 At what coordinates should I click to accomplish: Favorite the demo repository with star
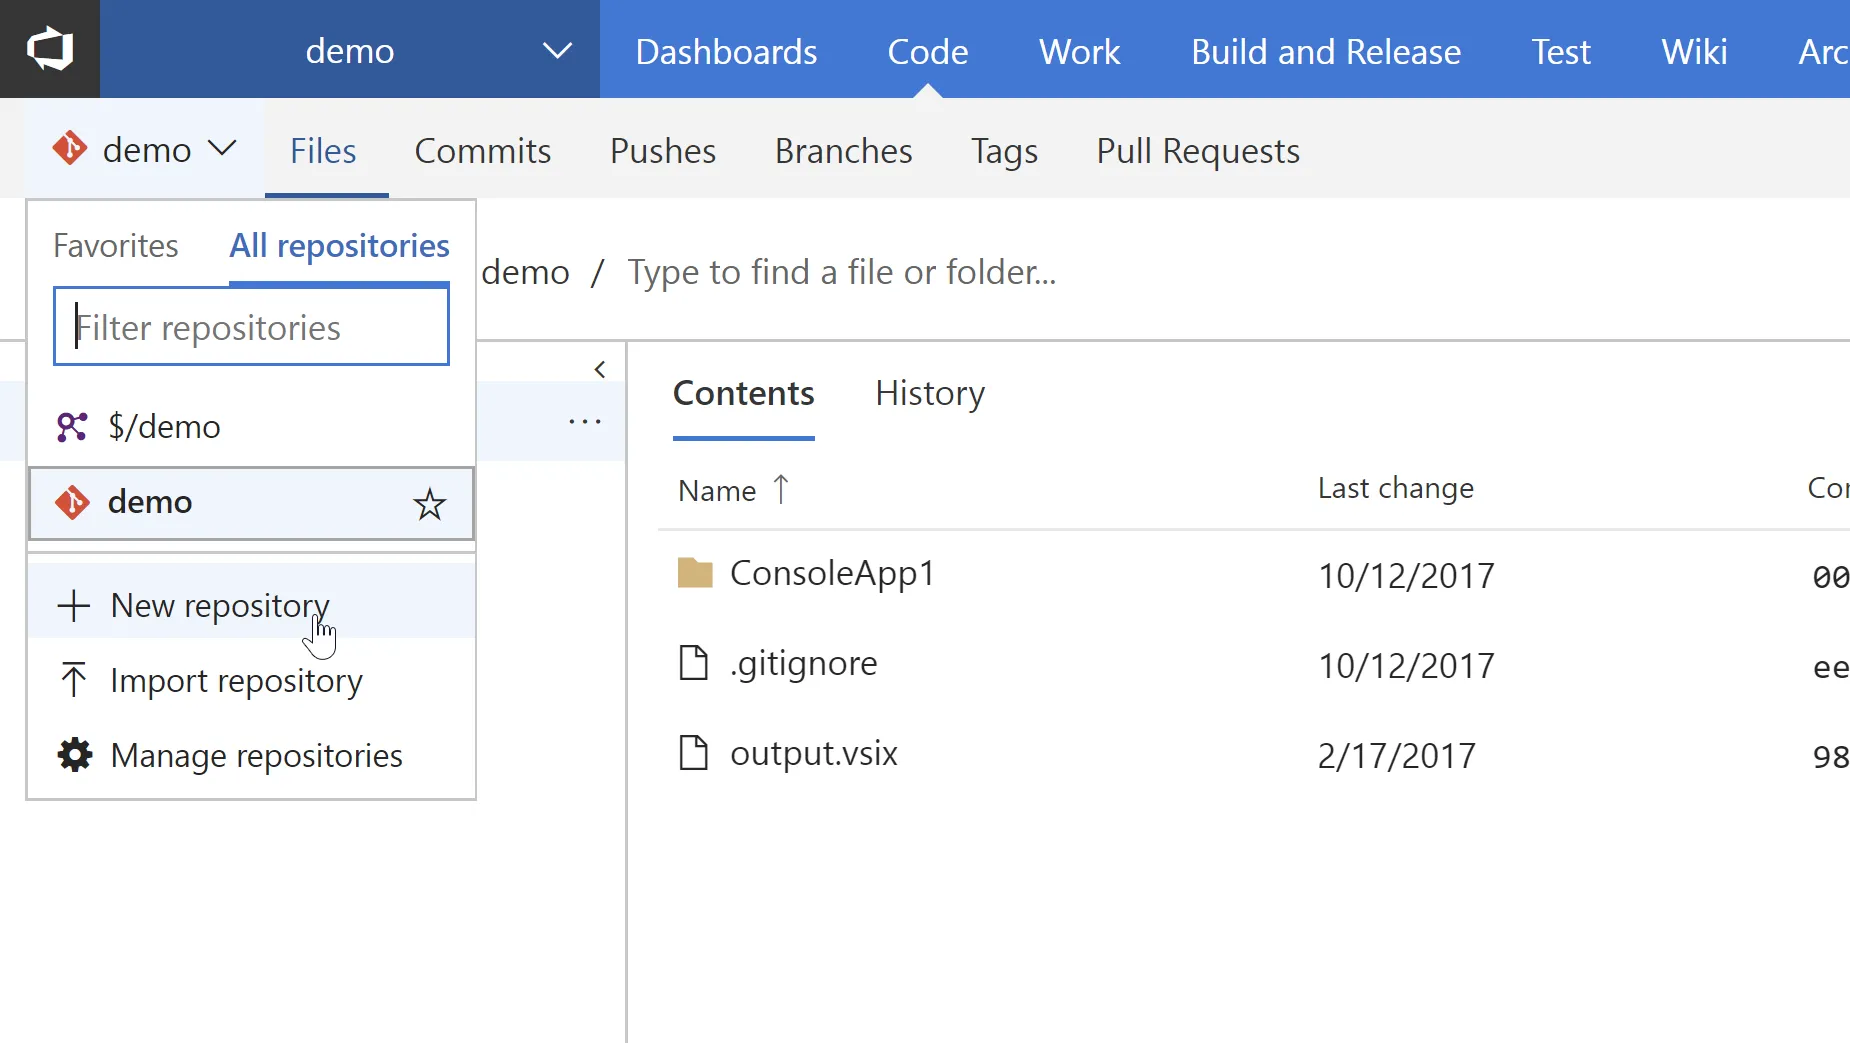pyautogui.click(x=429, y=504)
